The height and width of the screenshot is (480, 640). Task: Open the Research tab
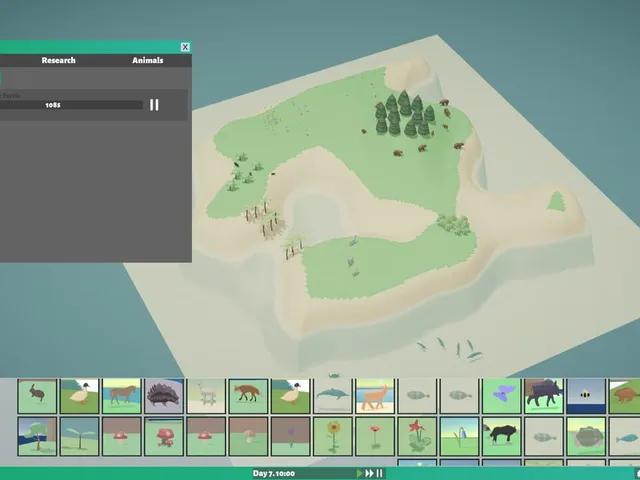[58, 60]
